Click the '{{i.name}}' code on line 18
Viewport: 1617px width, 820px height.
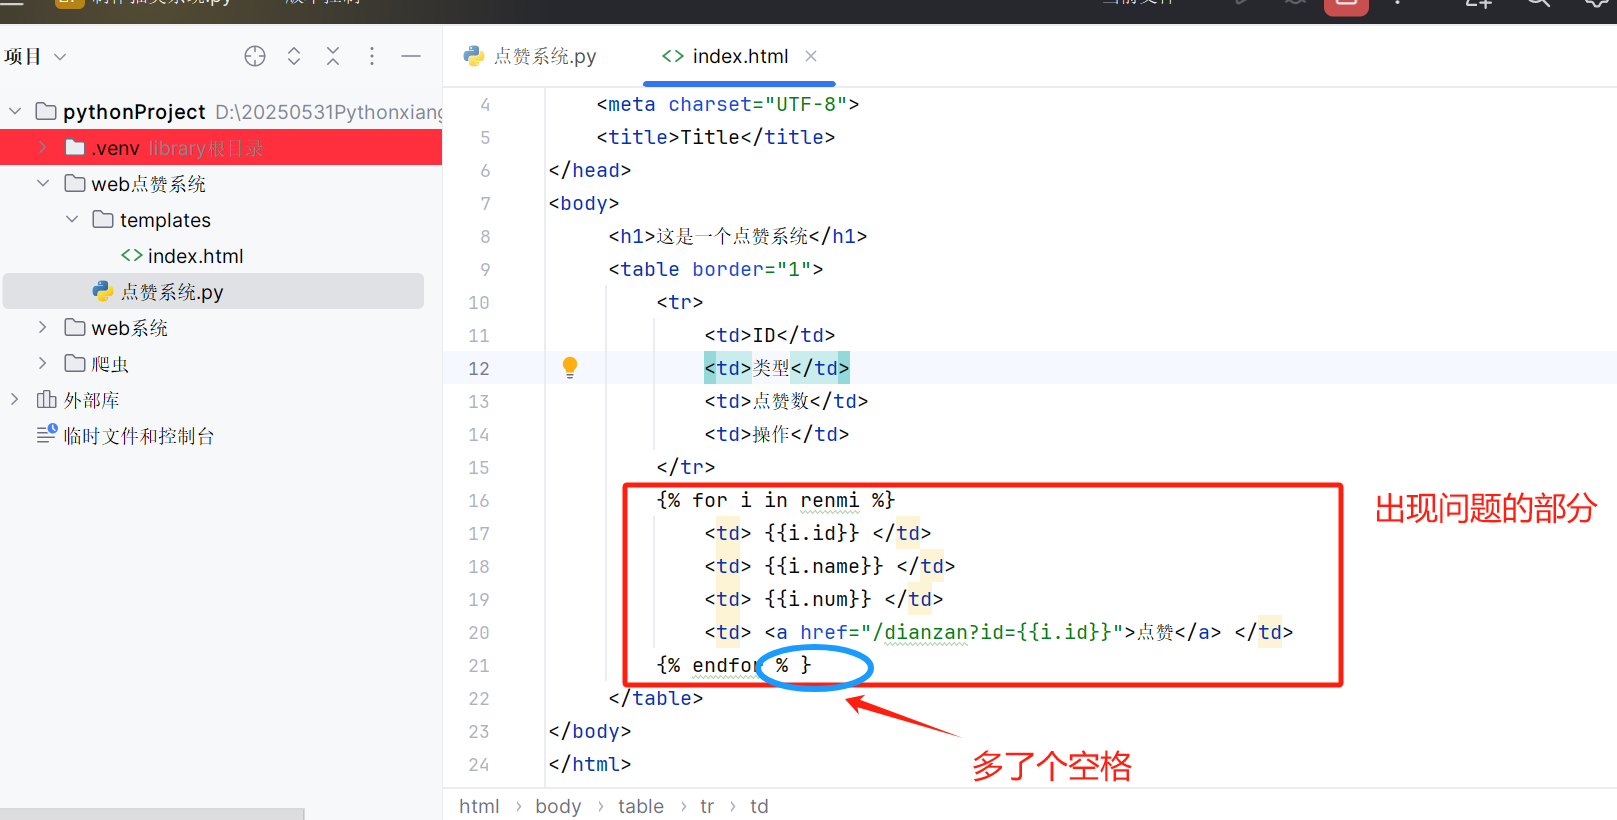824,566
